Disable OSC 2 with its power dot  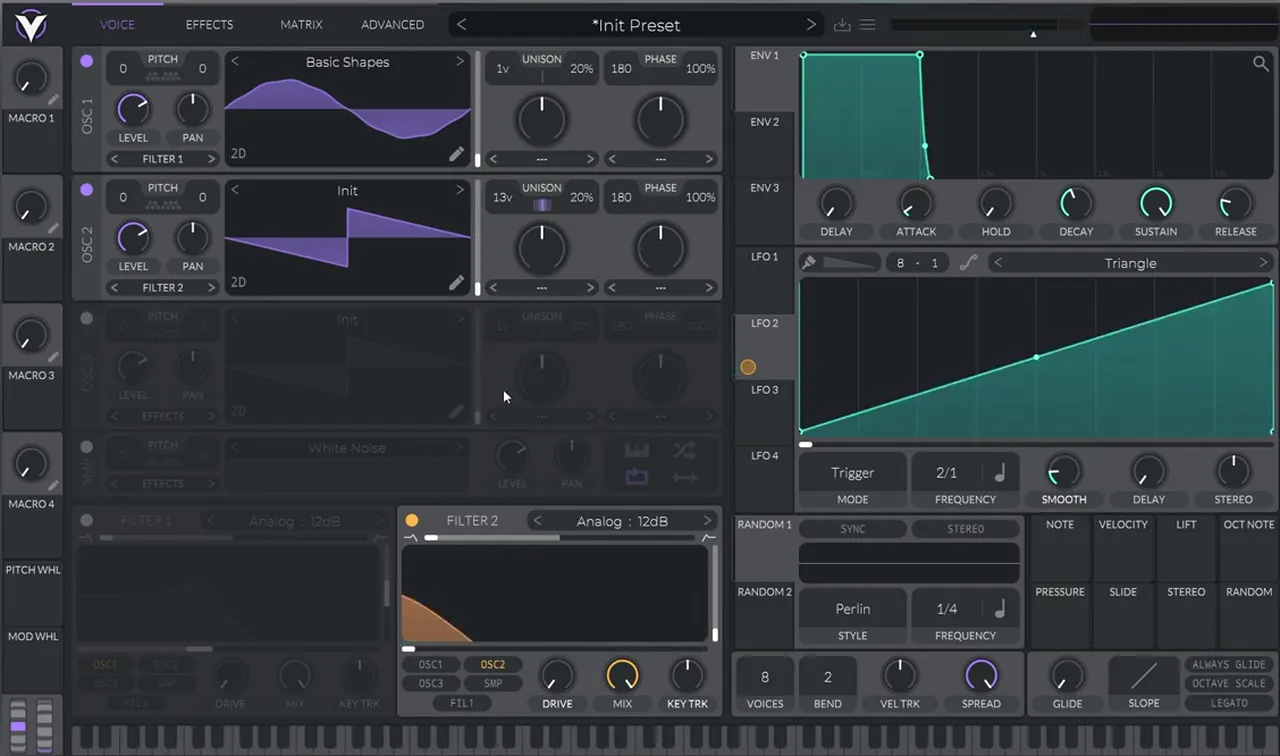86,189
